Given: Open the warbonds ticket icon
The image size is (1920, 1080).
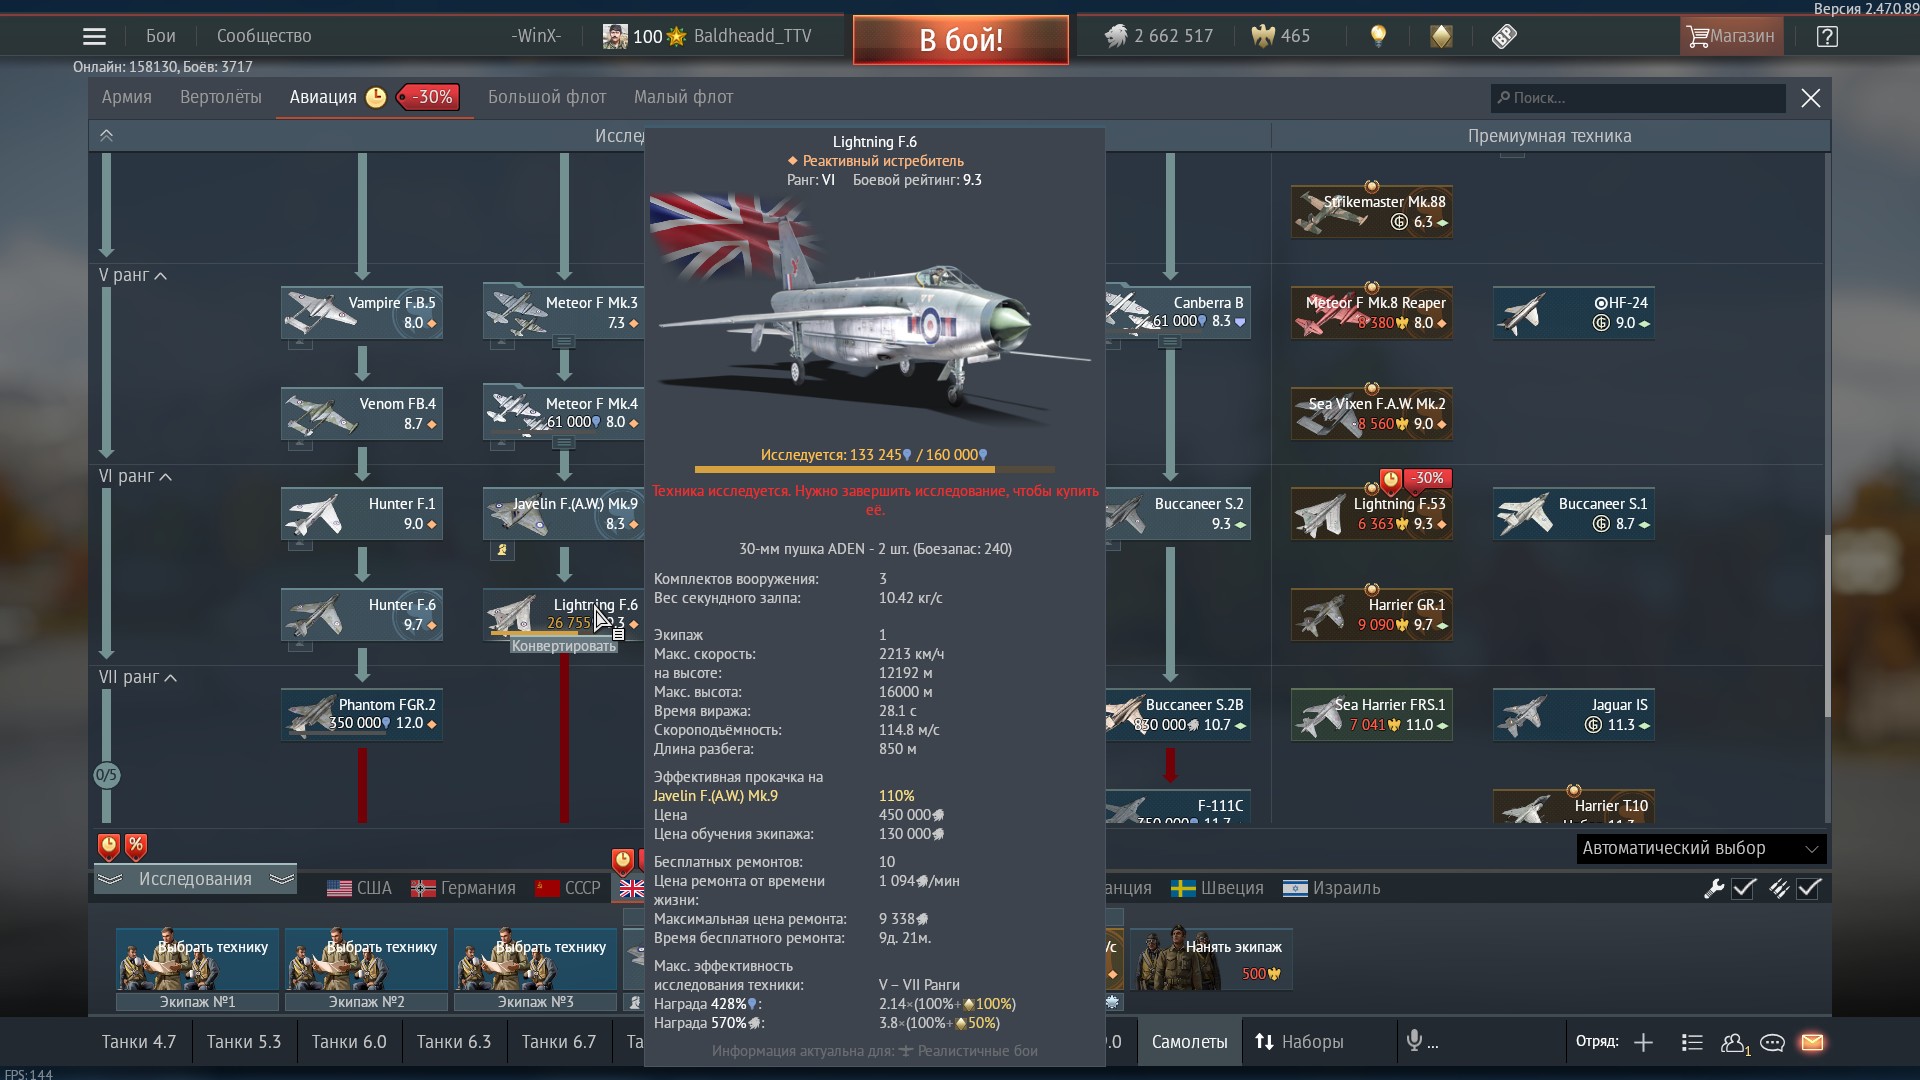Looking at the screenshot, I should click(1504, 36).
